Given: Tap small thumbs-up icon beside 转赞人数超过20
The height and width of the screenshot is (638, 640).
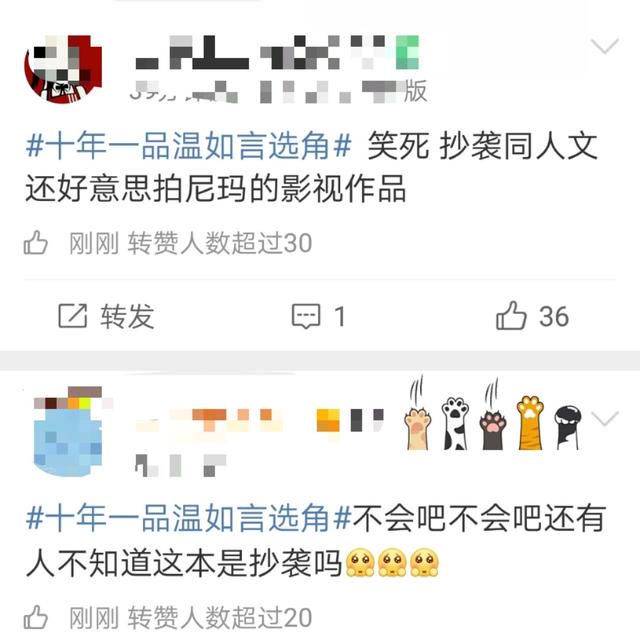Looking at the screenshot, I should tap(36, 617).
